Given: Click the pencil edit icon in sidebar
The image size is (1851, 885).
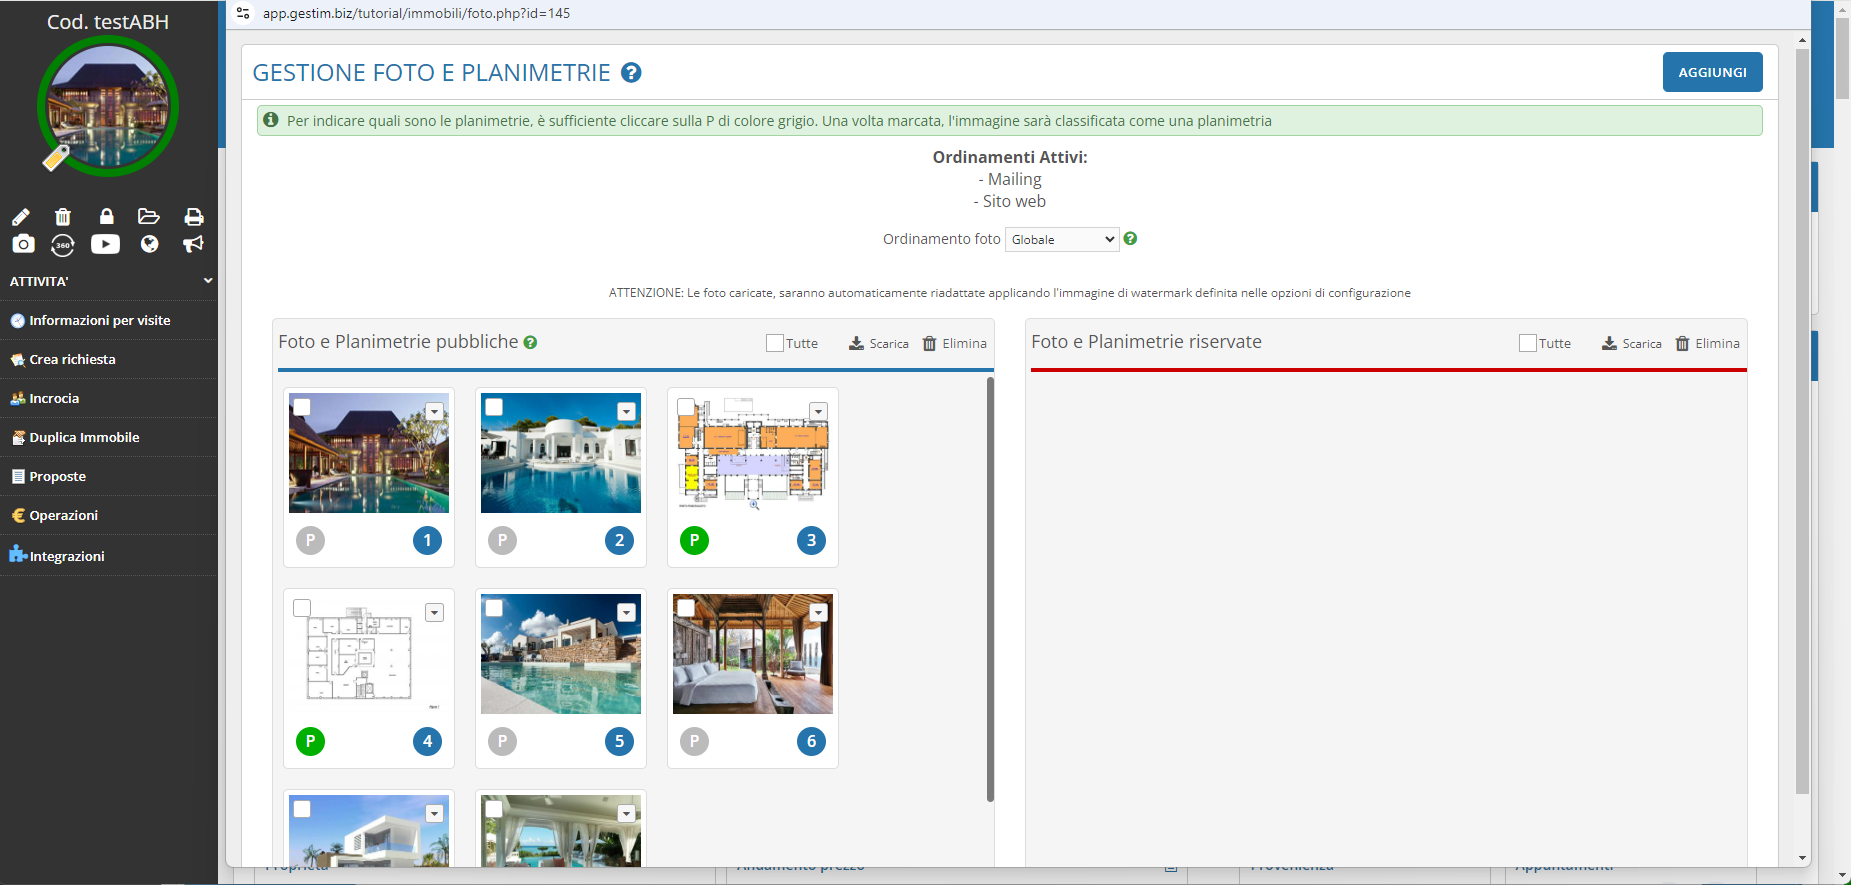Looking at the screenshot, I should [21, 217].
